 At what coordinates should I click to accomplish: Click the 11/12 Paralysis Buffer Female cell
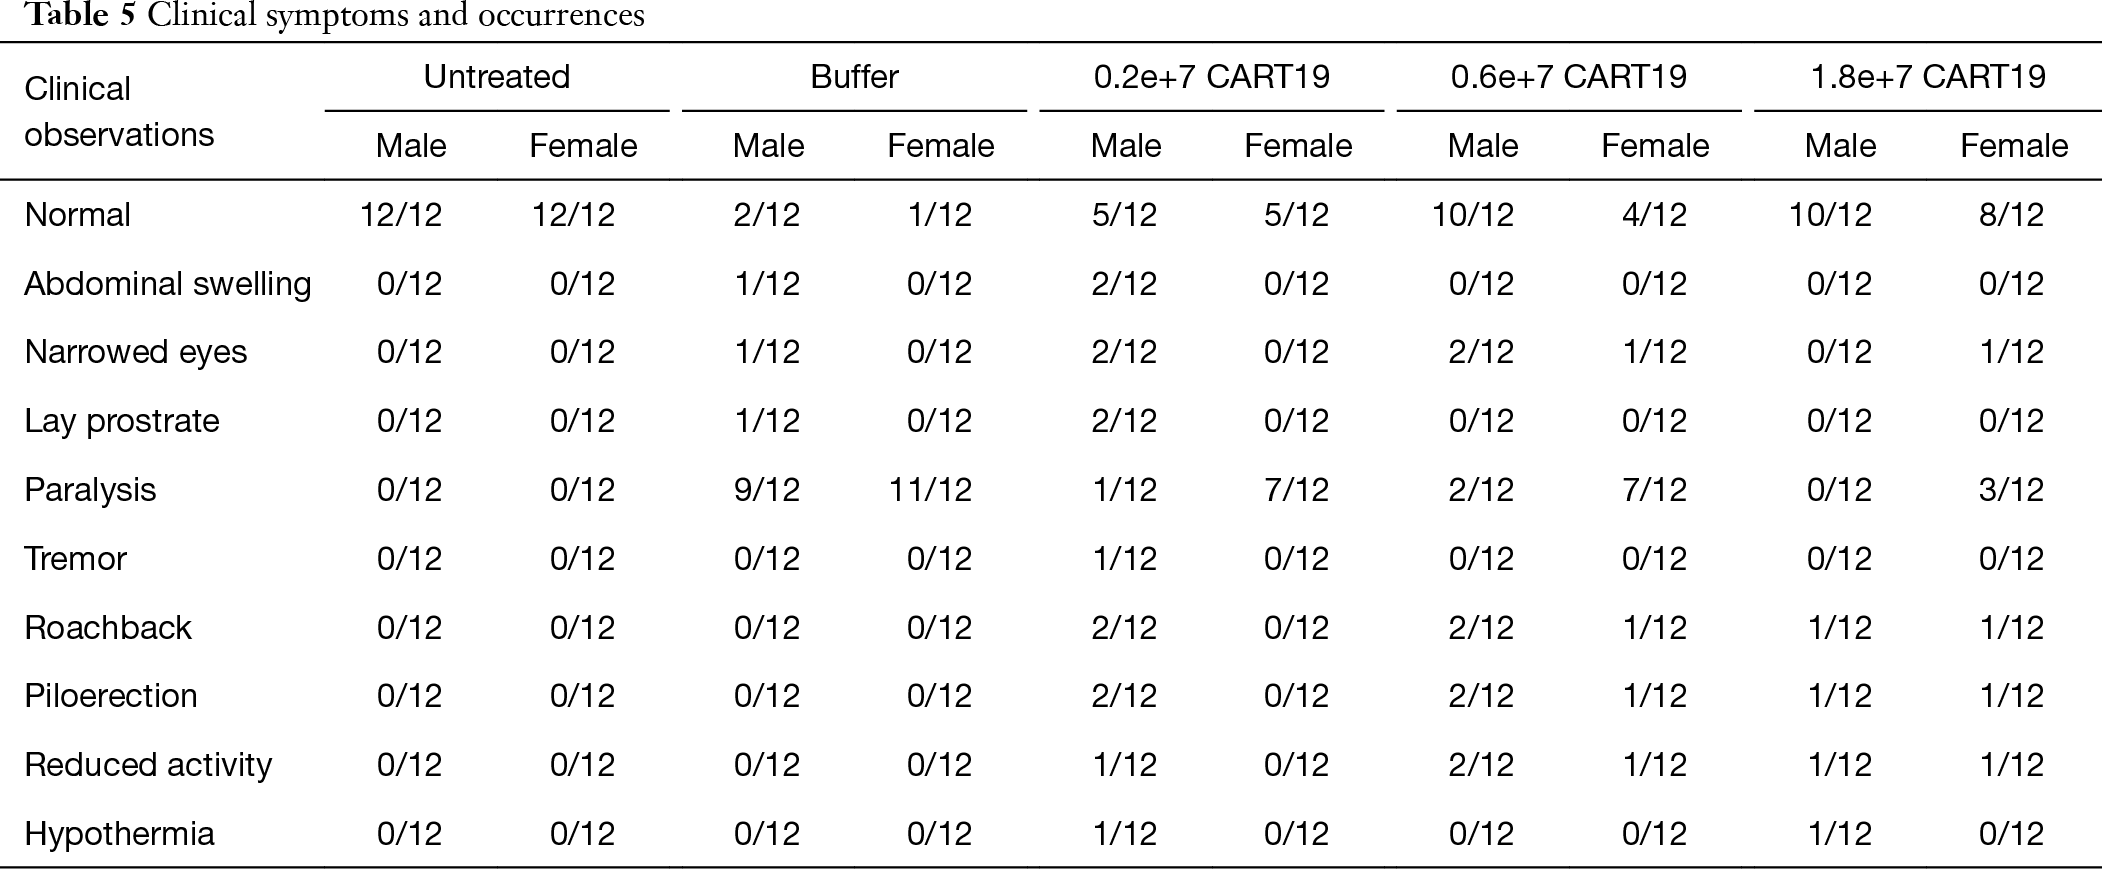click(930, 490)
